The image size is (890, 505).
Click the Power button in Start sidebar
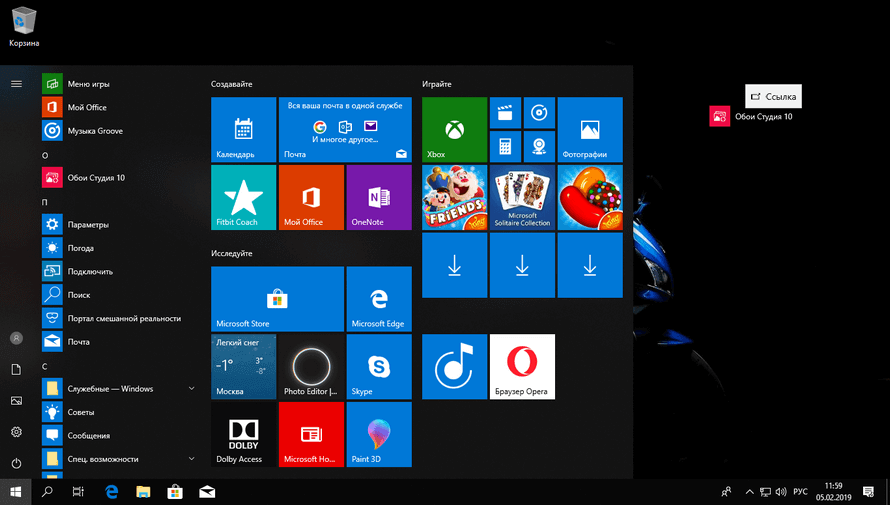click(x=16, y=463)
